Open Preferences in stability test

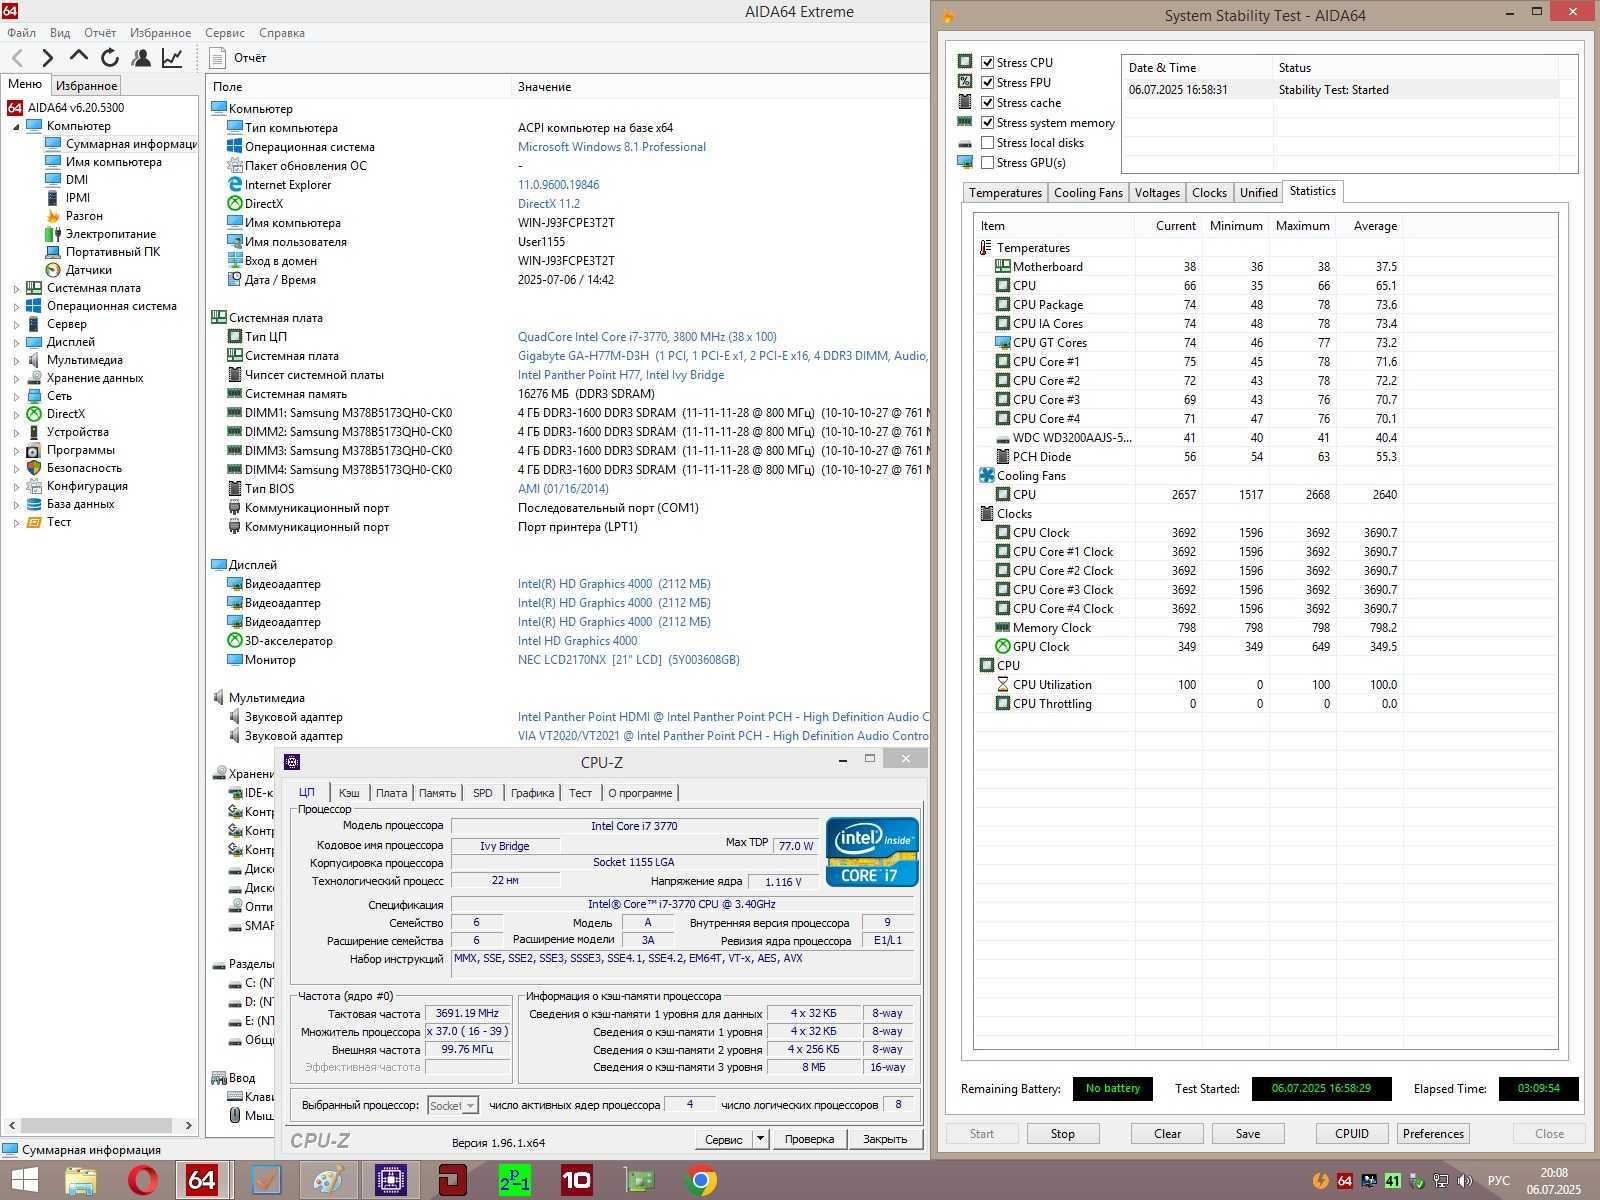click(1433, 1133)
